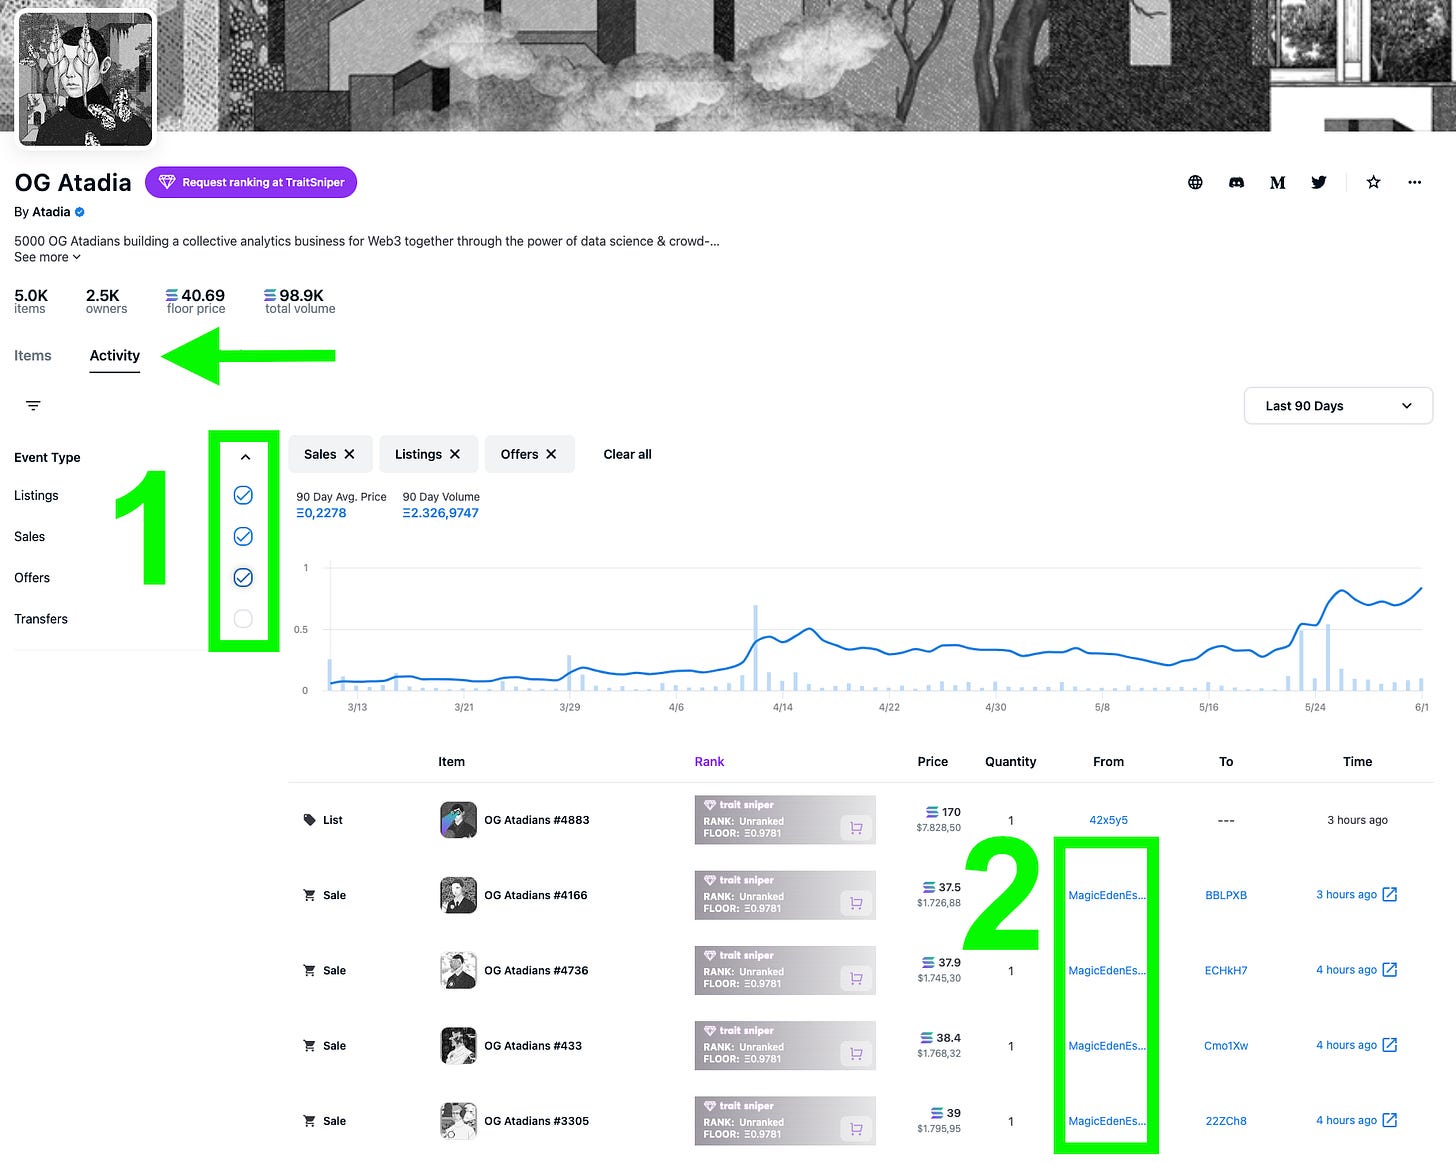Favorite the collection with the star icon
Screen dimensions: 1456x1163
click(x=1373, y=182)
